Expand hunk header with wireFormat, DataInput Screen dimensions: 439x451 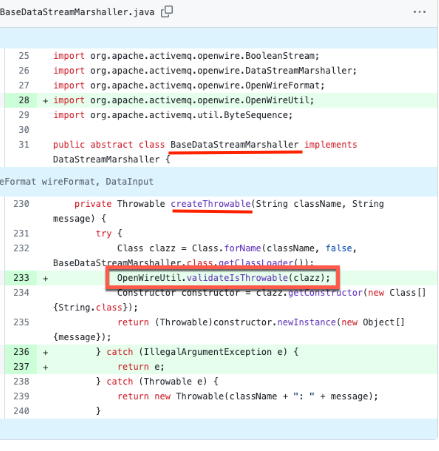[x=219, y=182]
